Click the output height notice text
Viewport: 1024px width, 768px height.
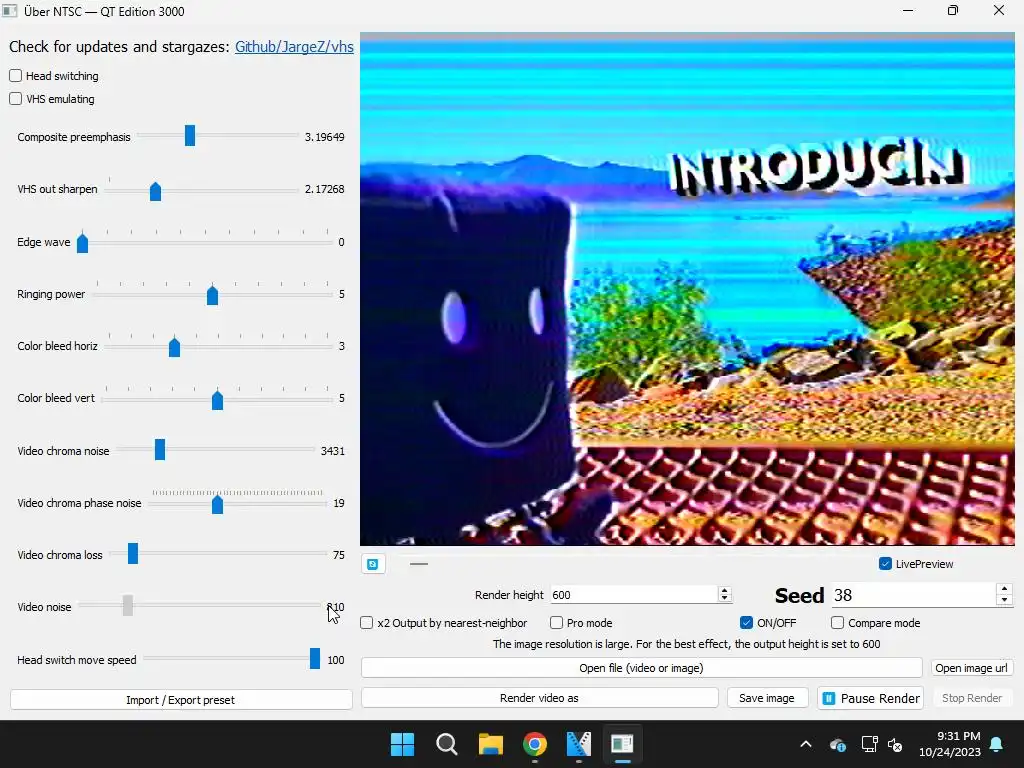[x=686, y=644]
